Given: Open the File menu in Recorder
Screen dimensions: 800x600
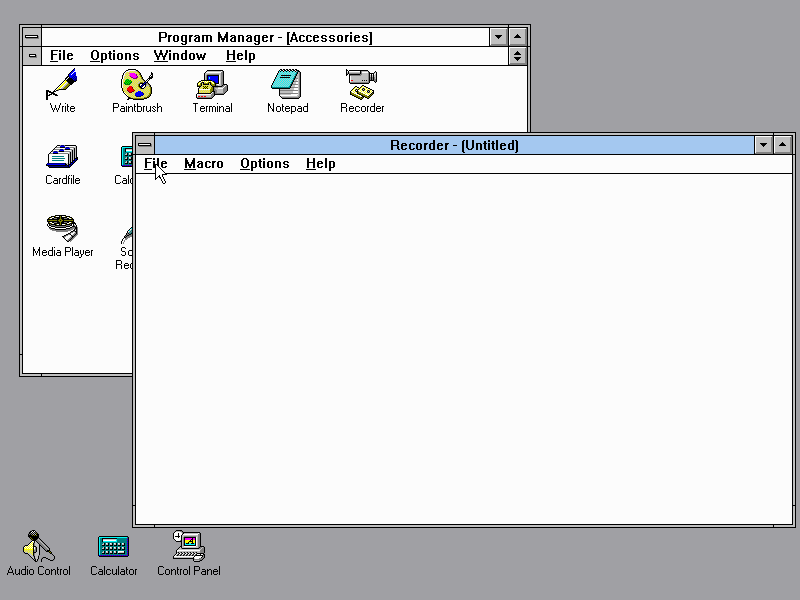Looking at the screenshot, I should tap(155, 164).
